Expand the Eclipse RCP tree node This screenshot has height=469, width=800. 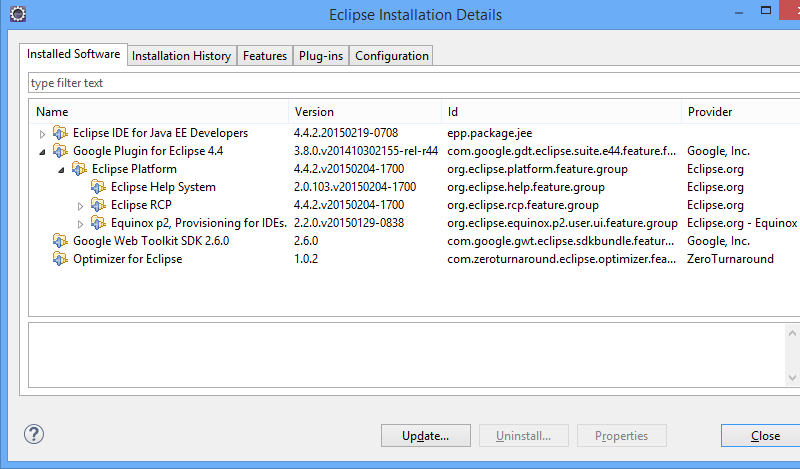[x=80, y=205]
